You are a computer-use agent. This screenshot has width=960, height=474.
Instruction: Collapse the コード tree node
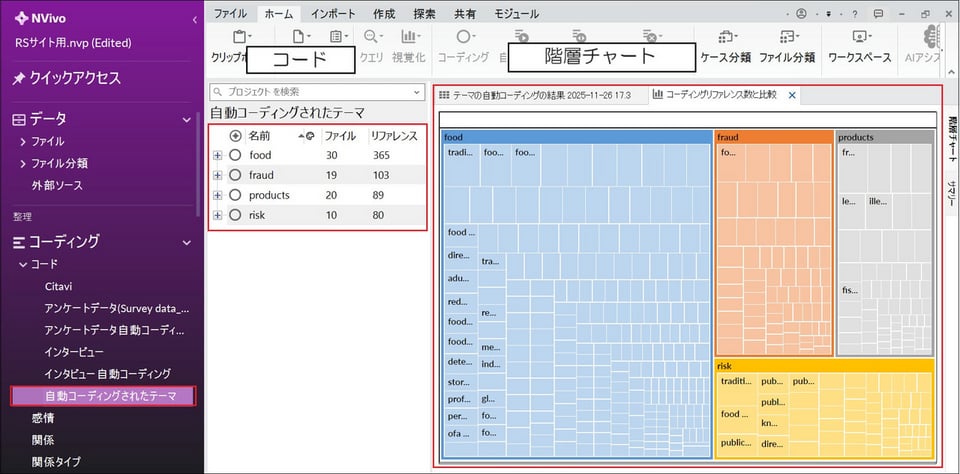(23, 265)
